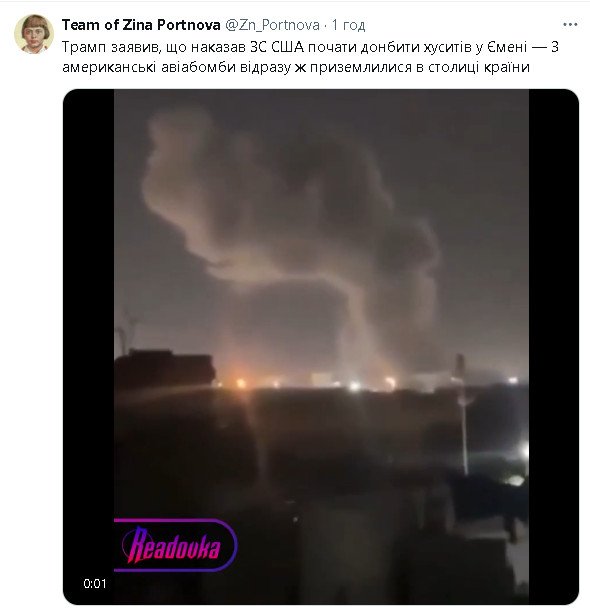Click the bright white light at video's right edge
The image size is (590, 611).
click(x=524, y=451)
